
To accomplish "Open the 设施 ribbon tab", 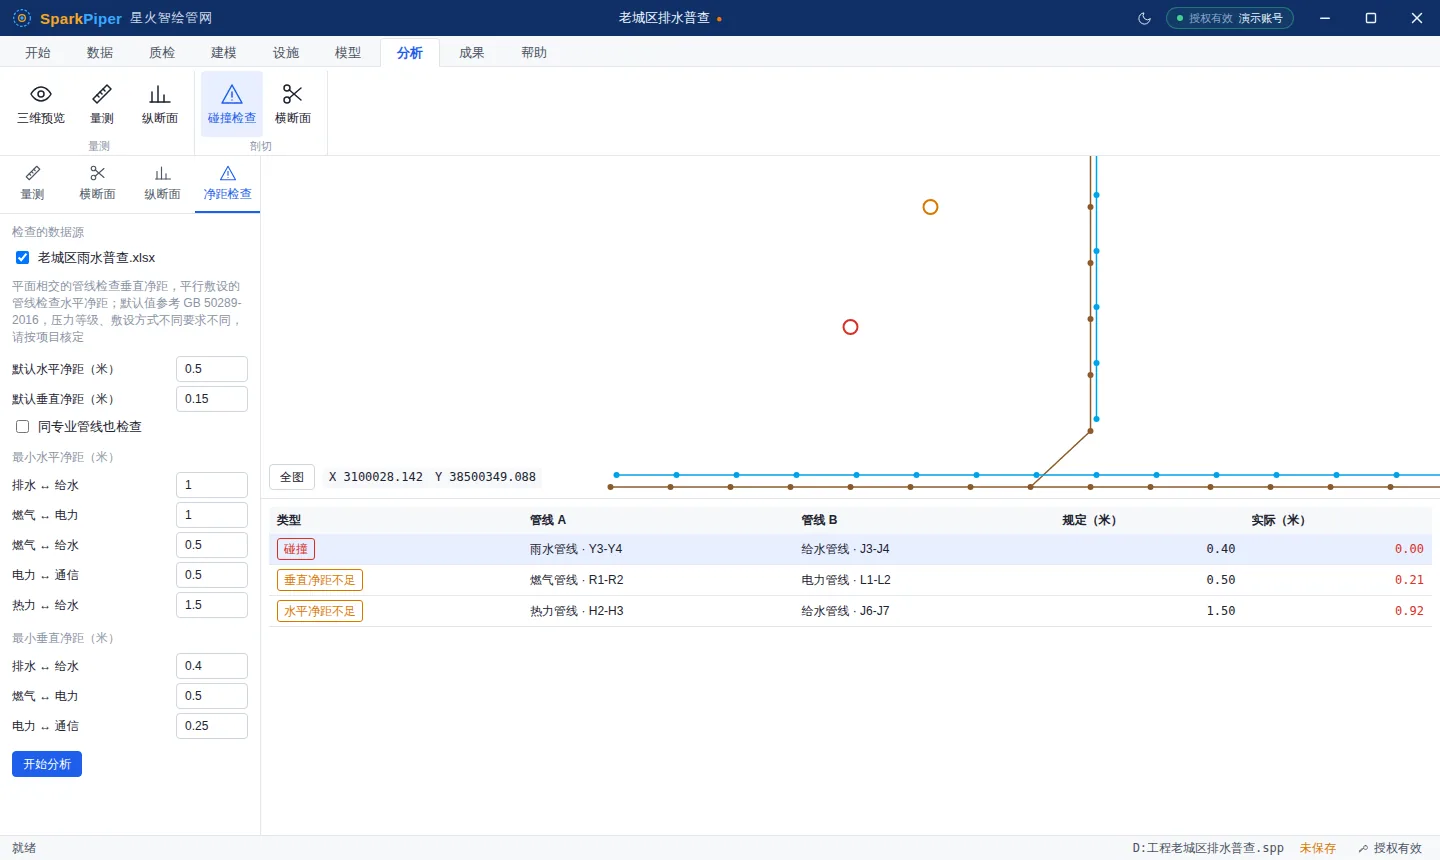I will click(x=286, y=52).
